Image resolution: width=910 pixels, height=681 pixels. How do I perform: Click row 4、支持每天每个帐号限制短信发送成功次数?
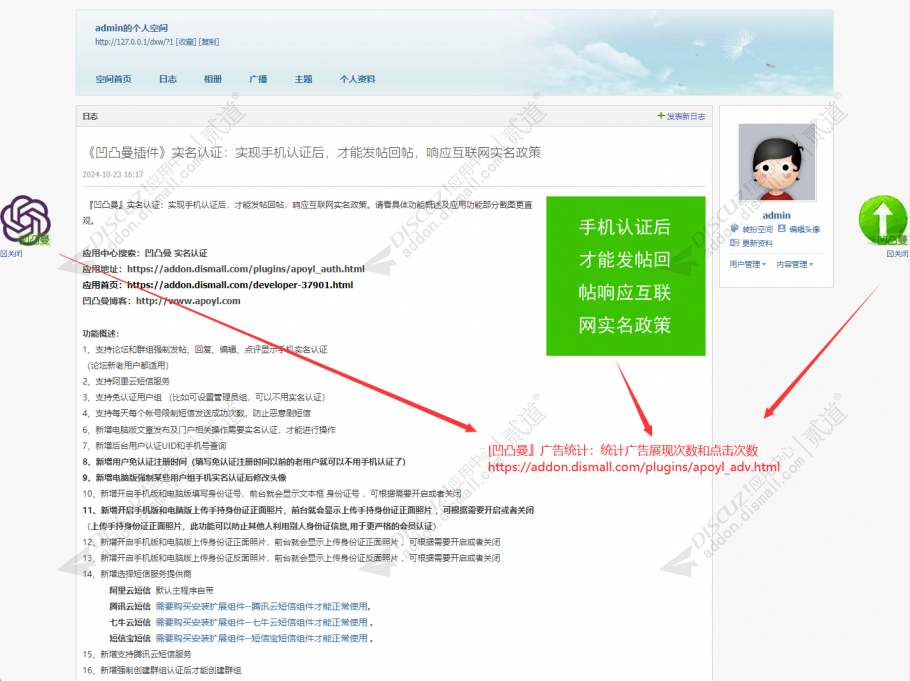click(x=197, y=413)
